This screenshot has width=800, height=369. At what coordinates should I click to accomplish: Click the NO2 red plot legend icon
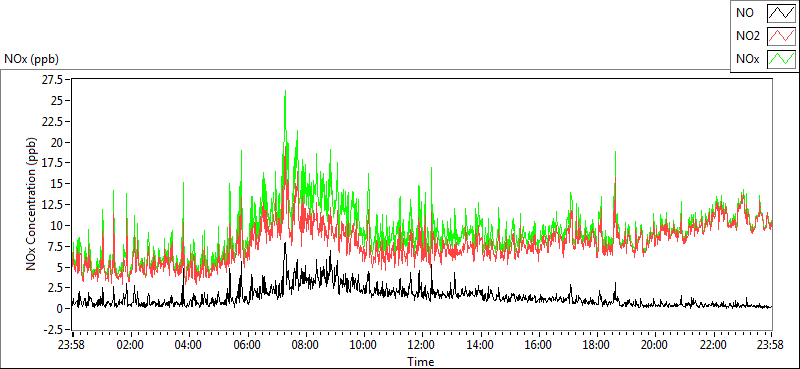[x=781, y=36]
